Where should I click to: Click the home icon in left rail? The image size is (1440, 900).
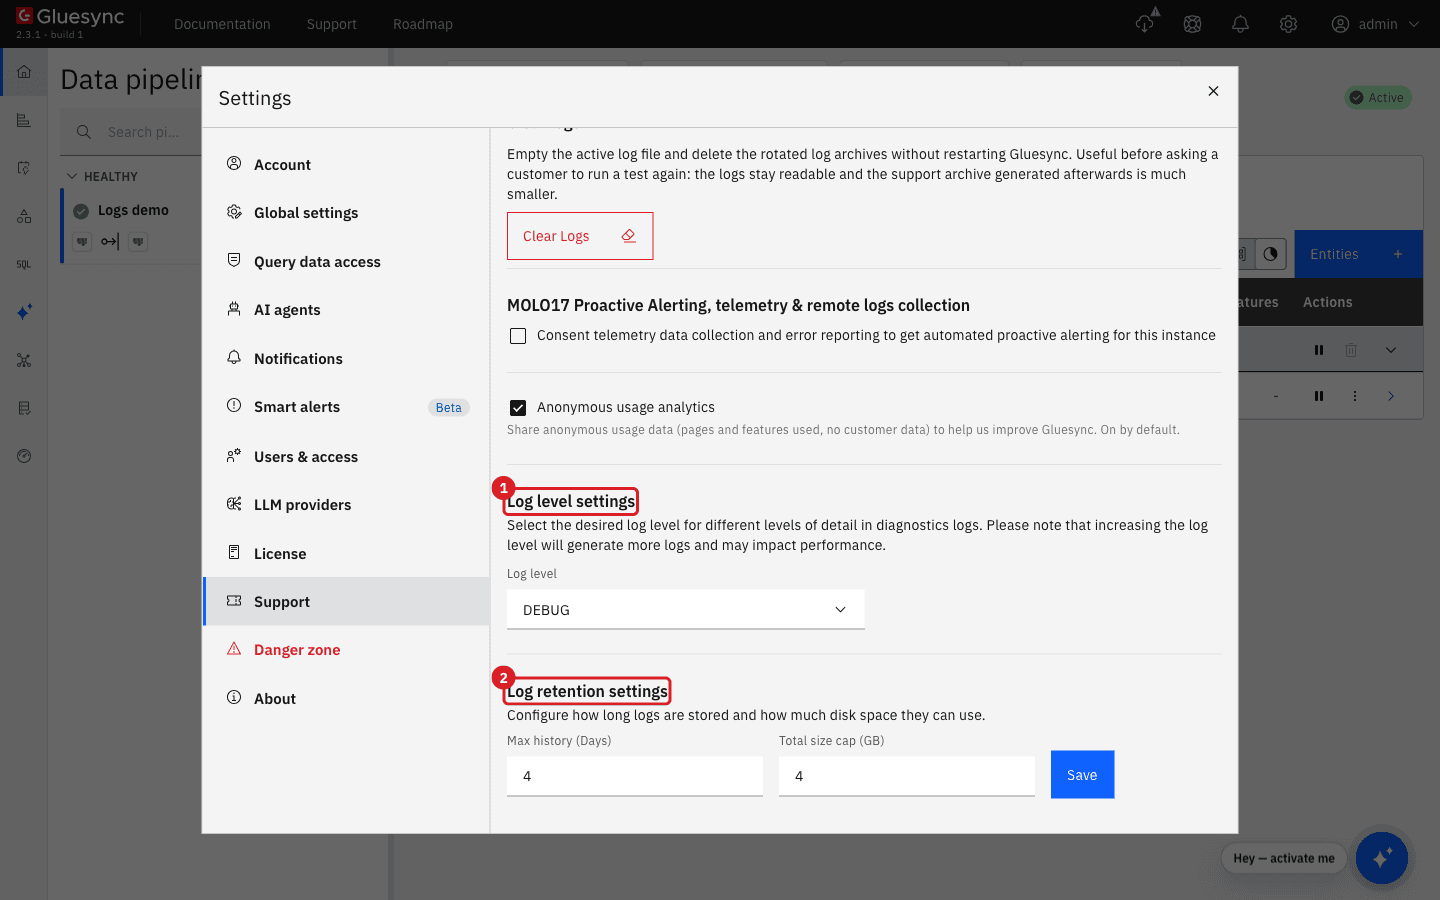[x=24, y=72]
